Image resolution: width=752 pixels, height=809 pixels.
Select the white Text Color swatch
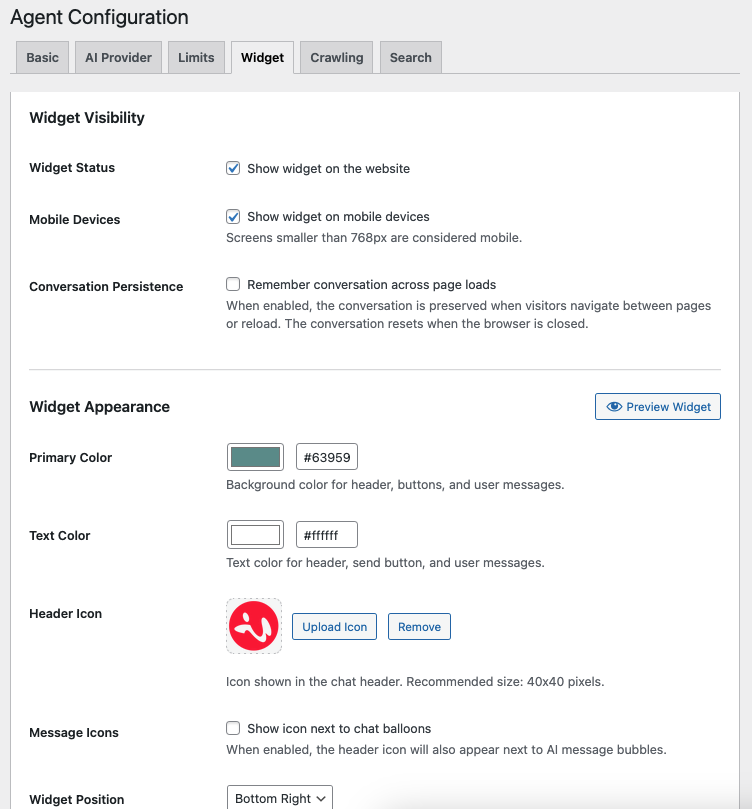255,534
